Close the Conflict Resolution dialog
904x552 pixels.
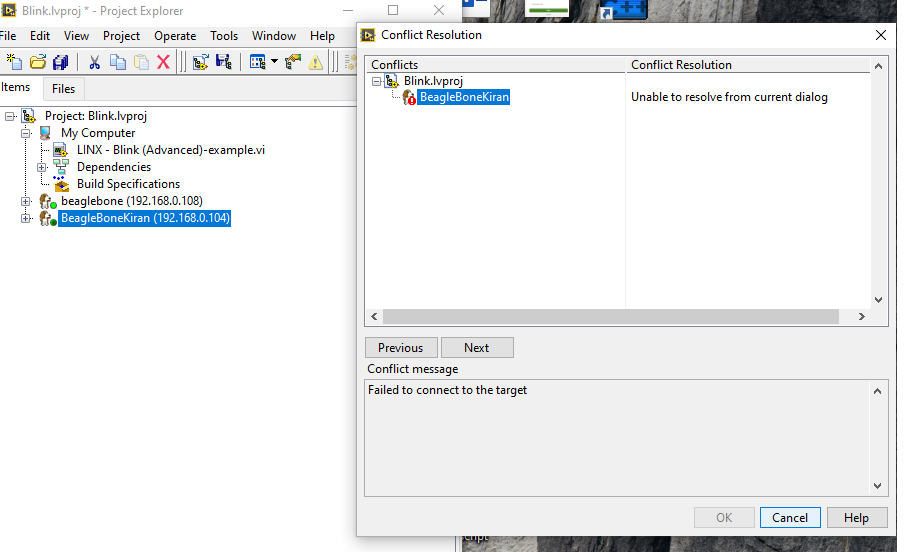pos(881,35)
